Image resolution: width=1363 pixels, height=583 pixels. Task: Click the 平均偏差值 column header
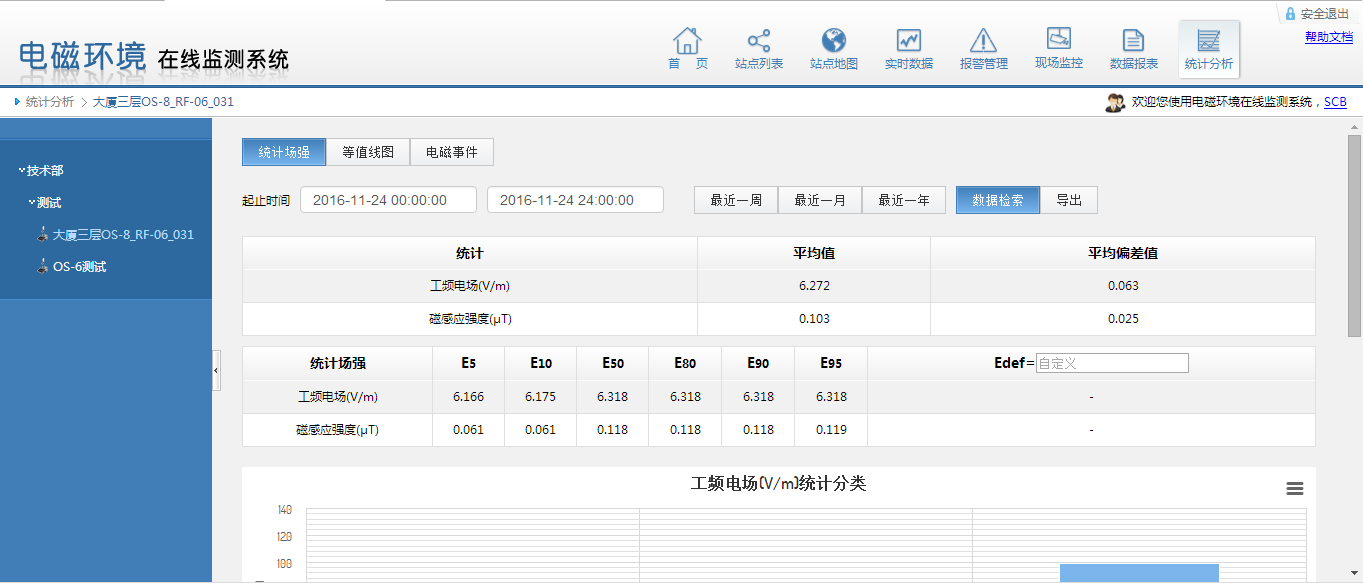(1123, 253)
